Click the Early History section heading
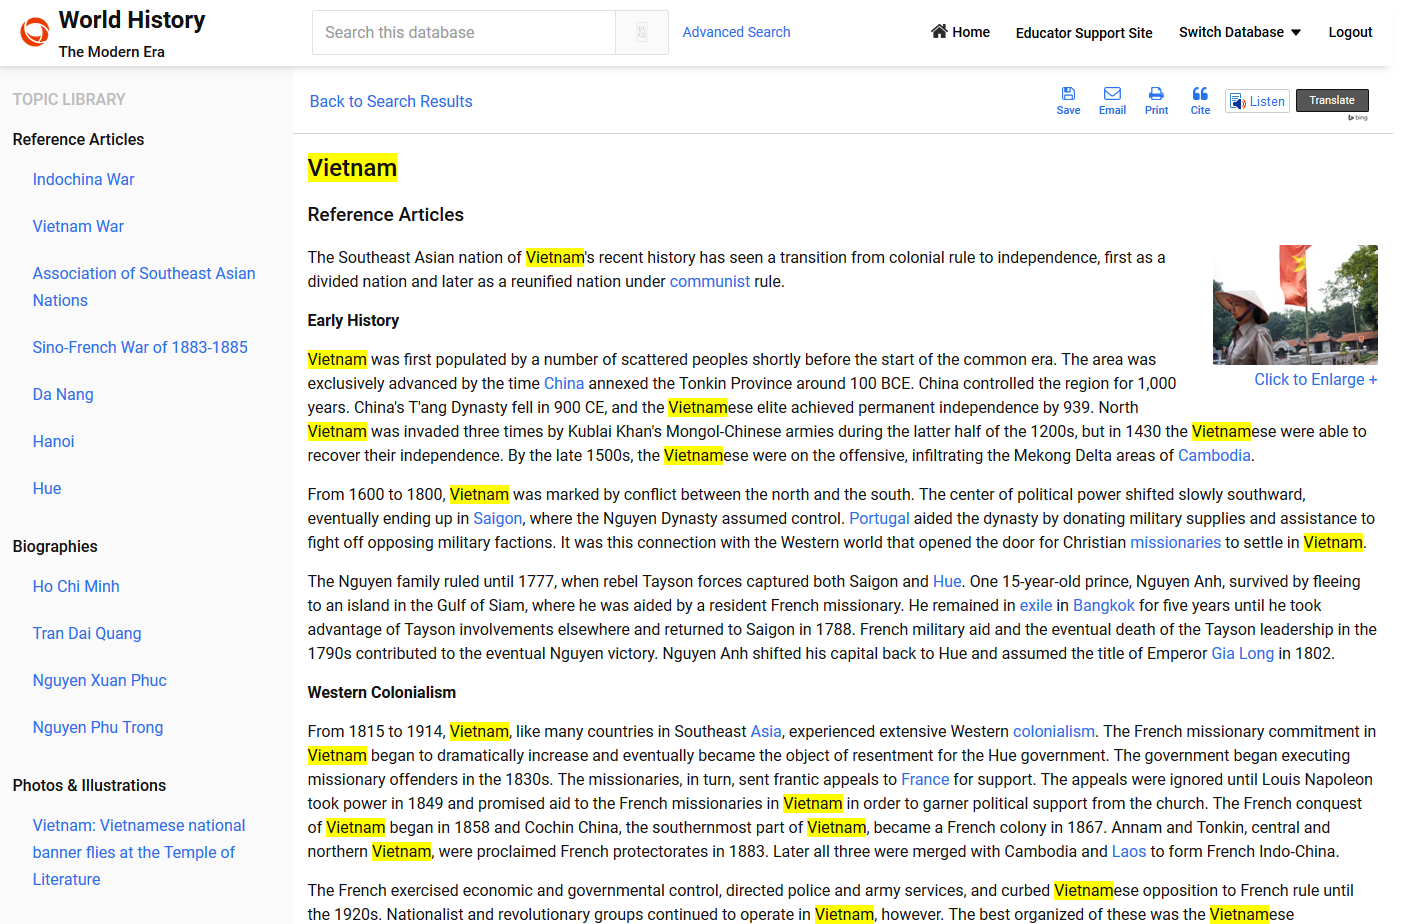This screenshot has width=1404, height=924. coord(353,320)
